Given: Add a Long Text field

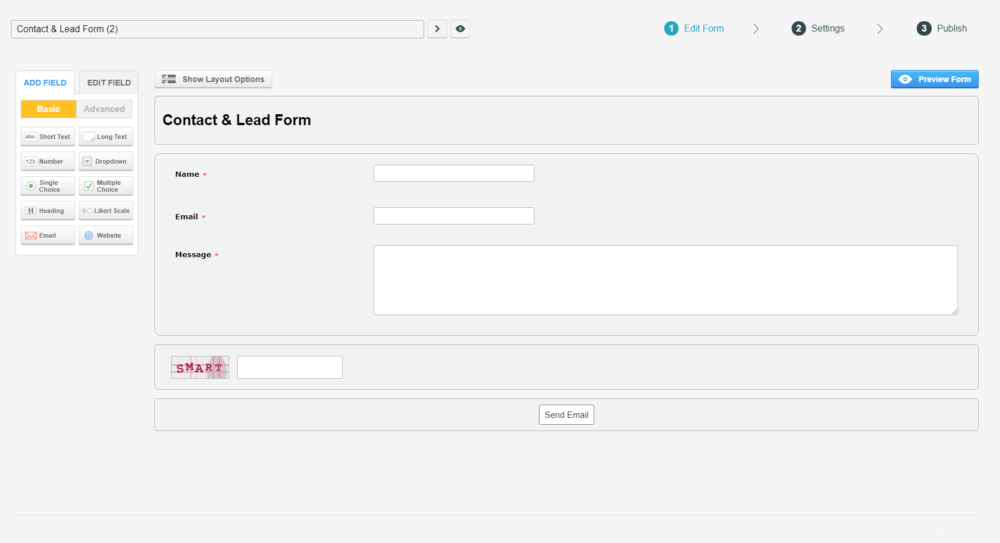Looking at the screenshot, I should [106, 137].
